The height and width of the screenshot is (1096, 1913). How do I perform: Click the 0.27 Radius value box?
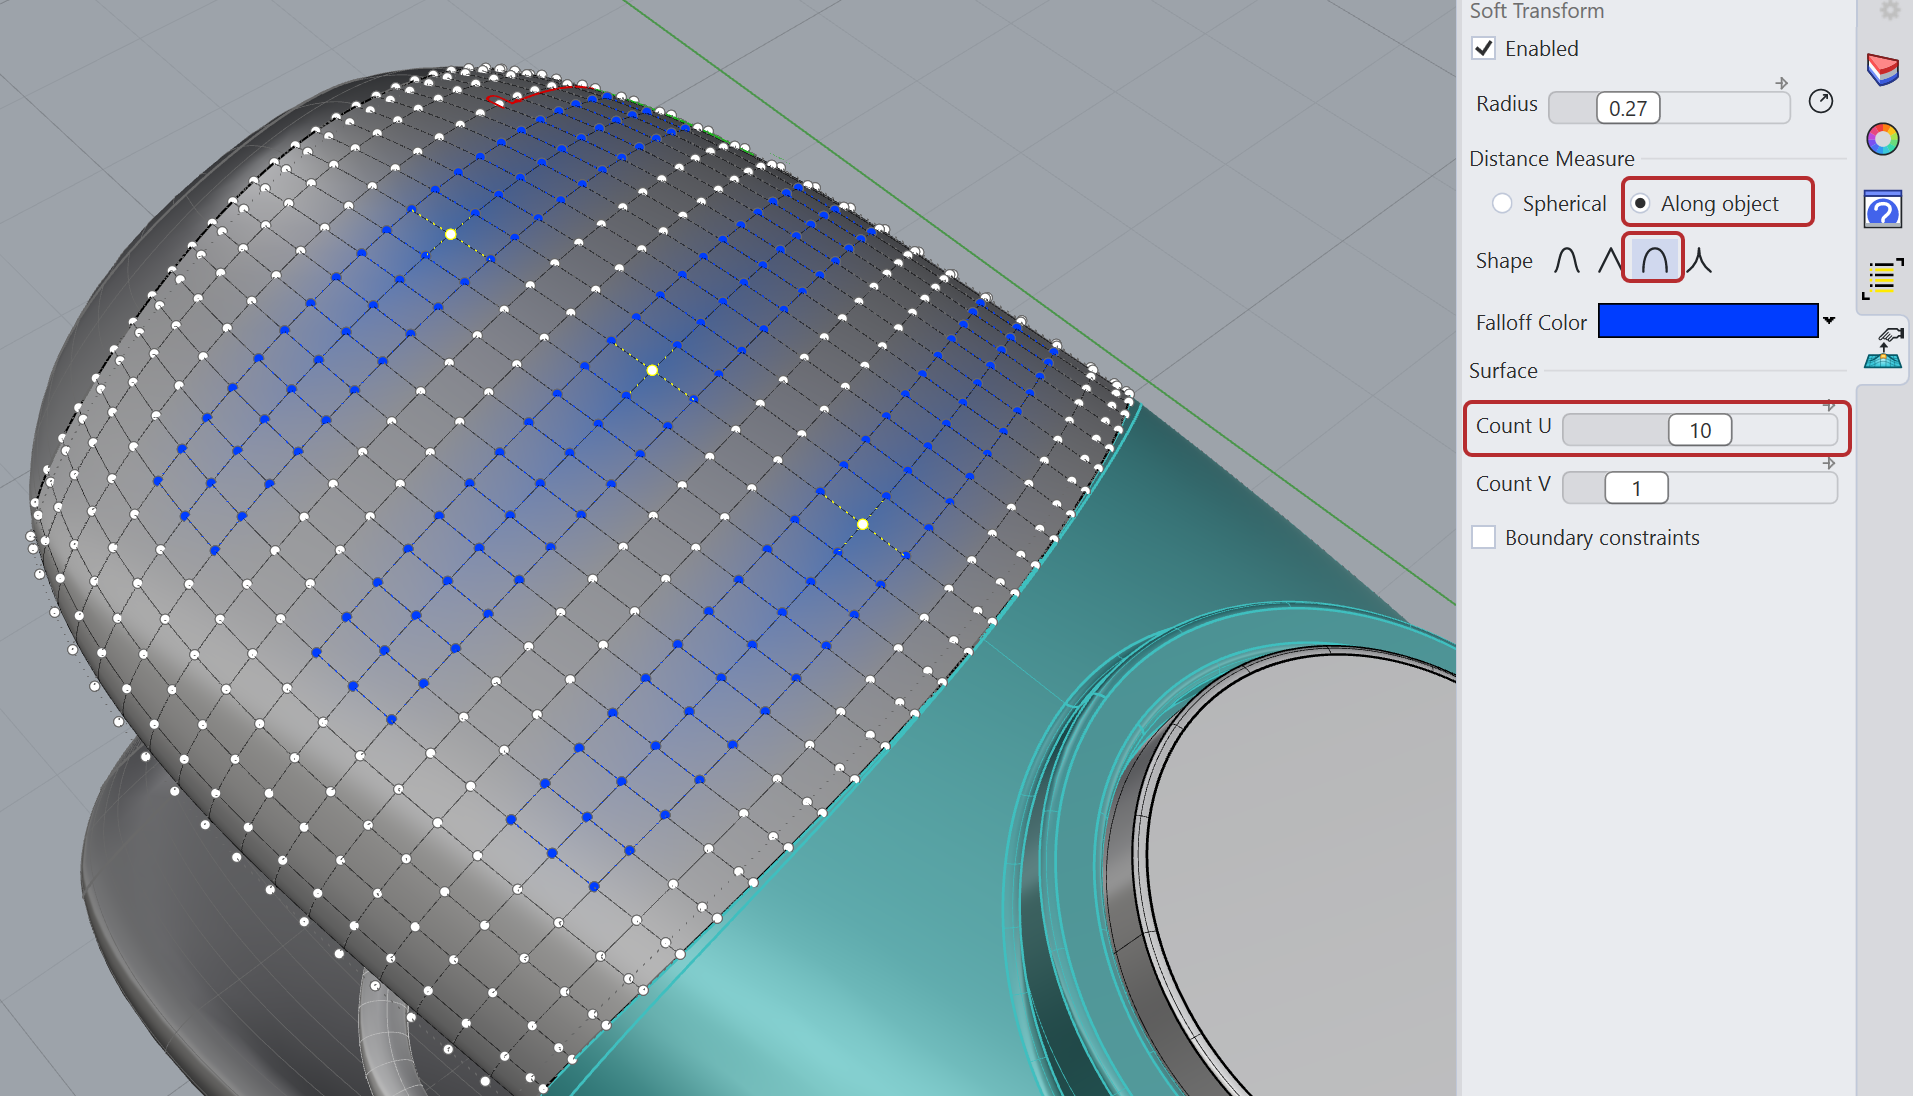click(1628, 108)
